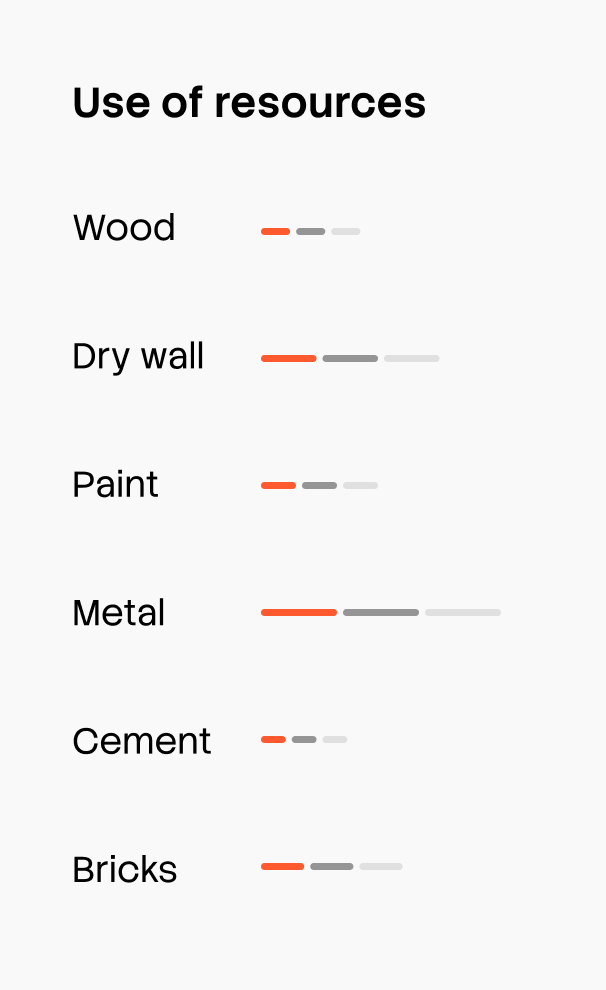606x990 pixels.
Task: Click the light gray segment of Dry wall bar
Action: point(411,358)
